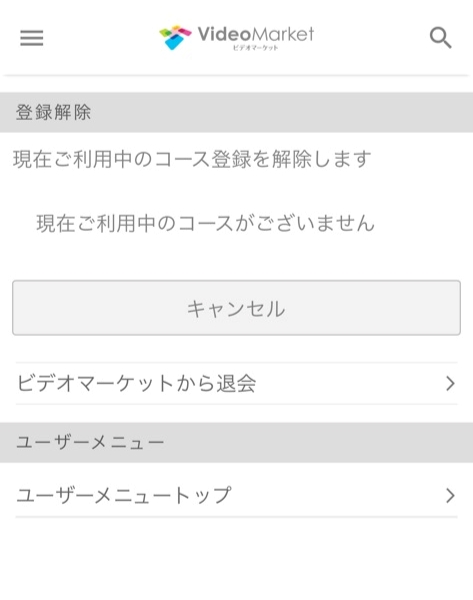Screen dimensions: 473x600
Task: Click text 現在ご利用中のコース登録を解除します
Action: pos(192,159)
